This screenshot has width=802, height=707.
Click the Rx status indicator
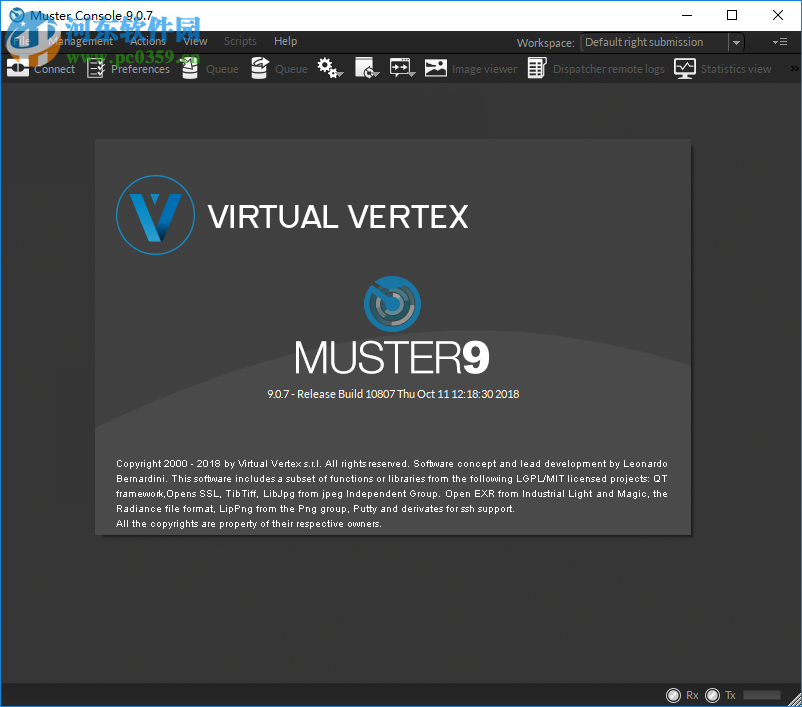point(674,694)
